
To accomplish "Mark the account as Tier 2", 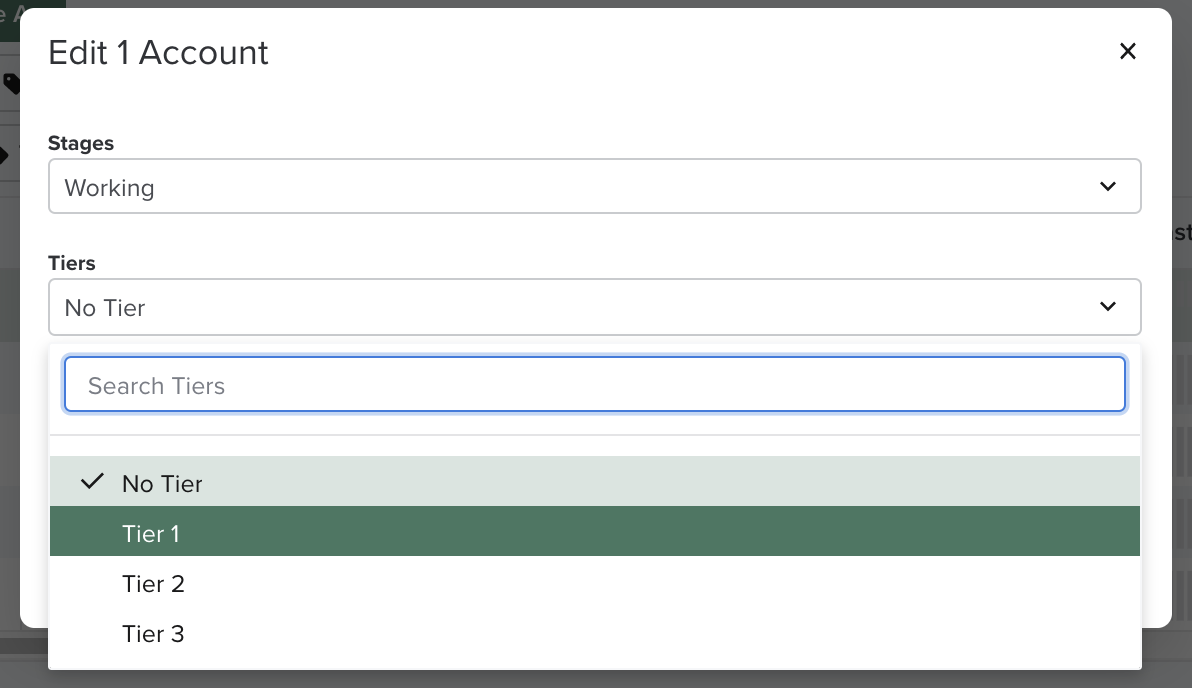I will coord(153,583).
